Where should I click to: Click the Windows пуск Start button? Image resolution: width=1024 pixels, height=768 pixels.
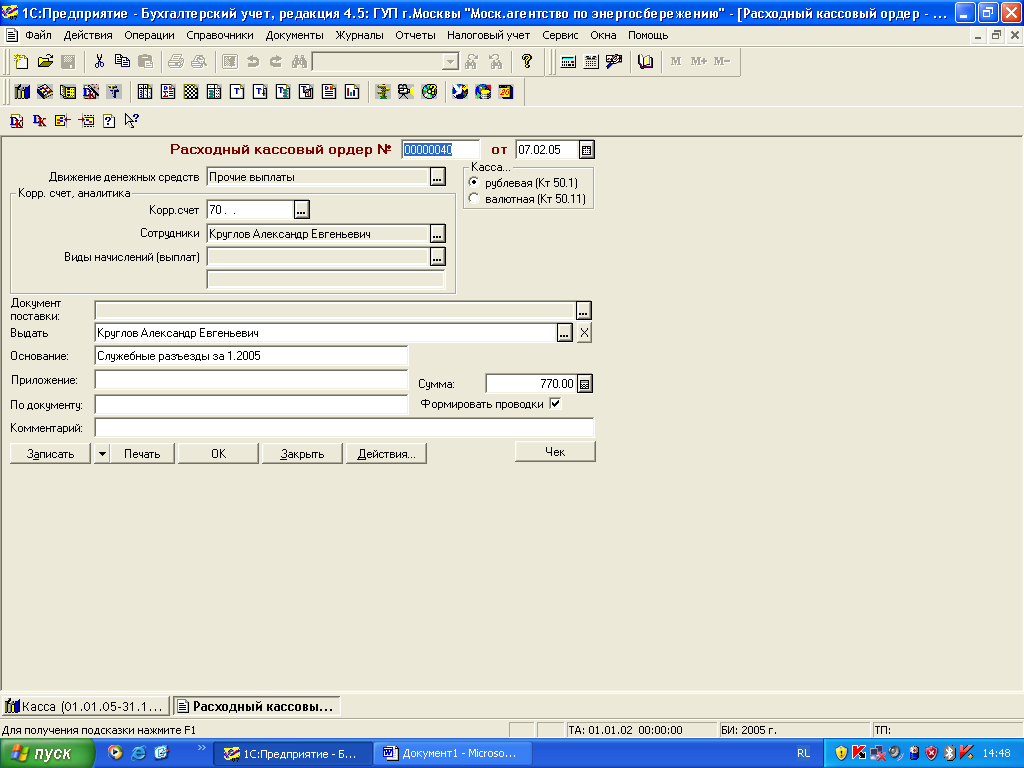tap(47, 754)
